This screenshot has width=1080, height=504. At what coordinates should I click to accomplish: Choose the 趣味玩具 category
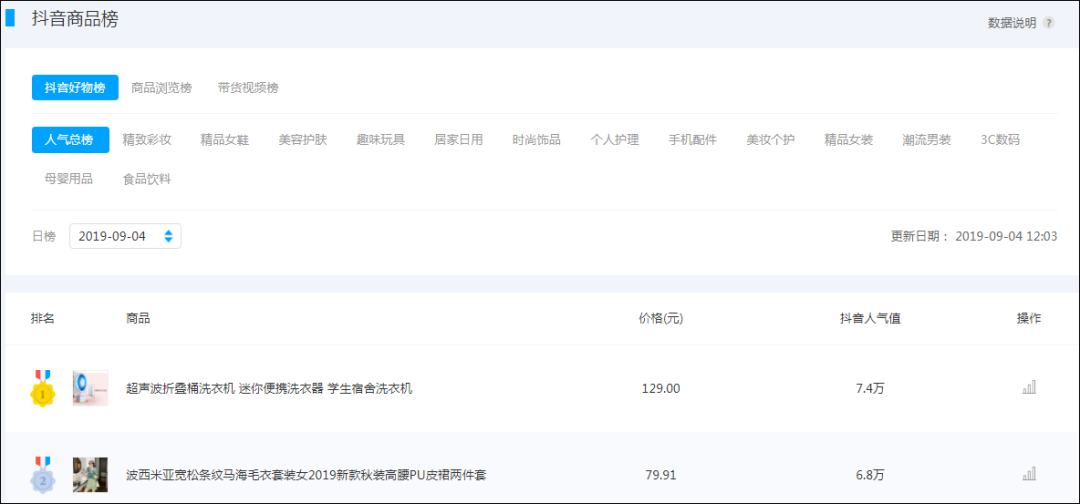click(380, 140)
